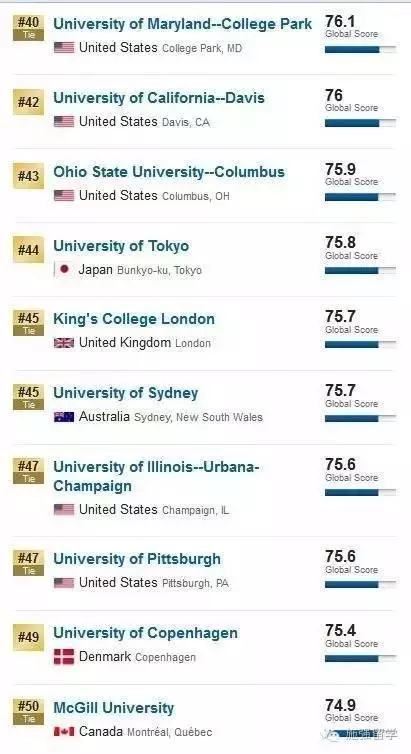Select Ohio State University--Columbus link

(x=169, y=172)
